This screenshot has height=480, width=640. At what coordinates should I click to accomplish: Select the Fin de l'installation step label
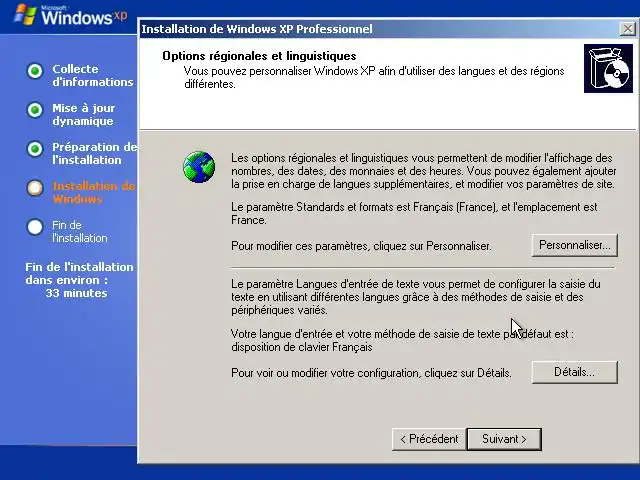tap(80, 231)
